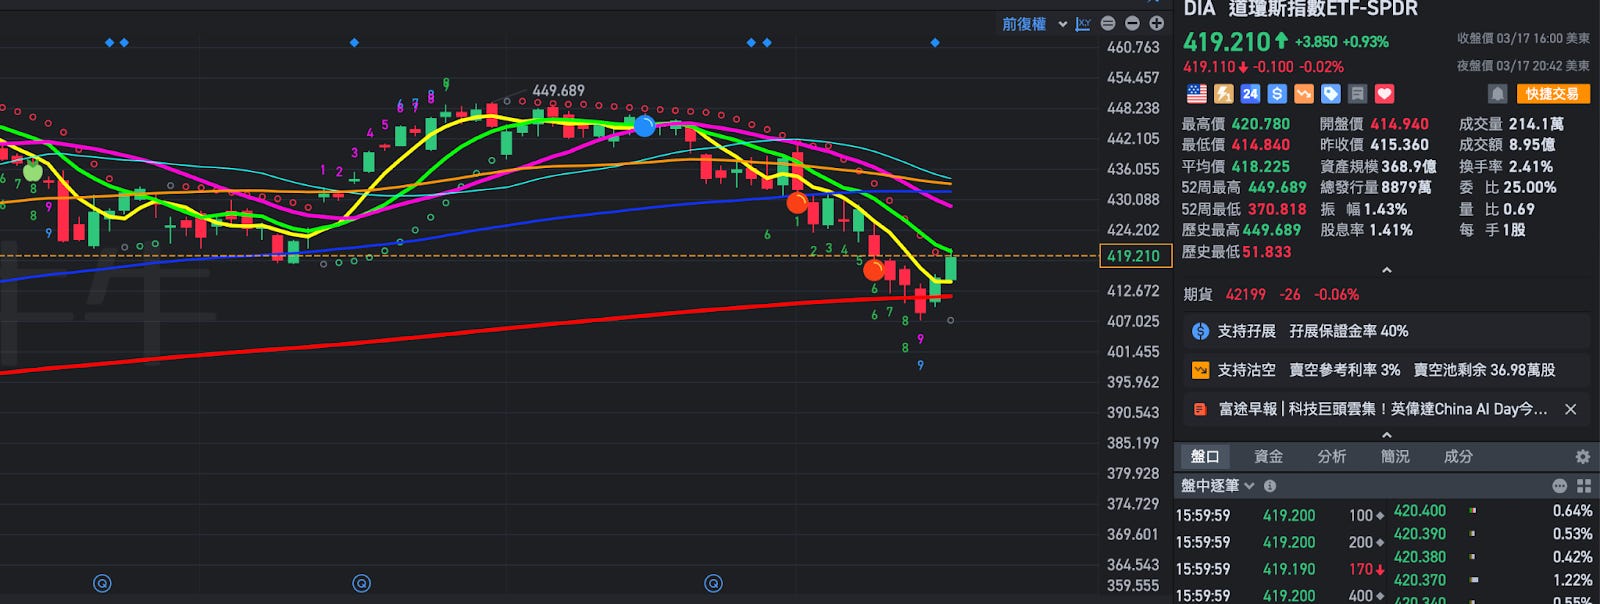Click the 換手率 2.41% value
Screen dimensions: 1600x604
1530,167
